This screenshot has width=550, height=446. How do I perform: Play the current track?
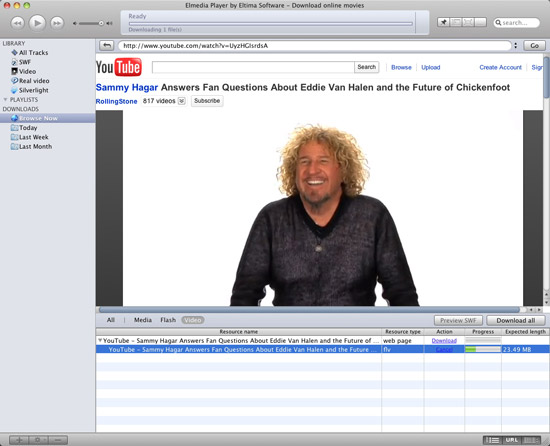37,23
